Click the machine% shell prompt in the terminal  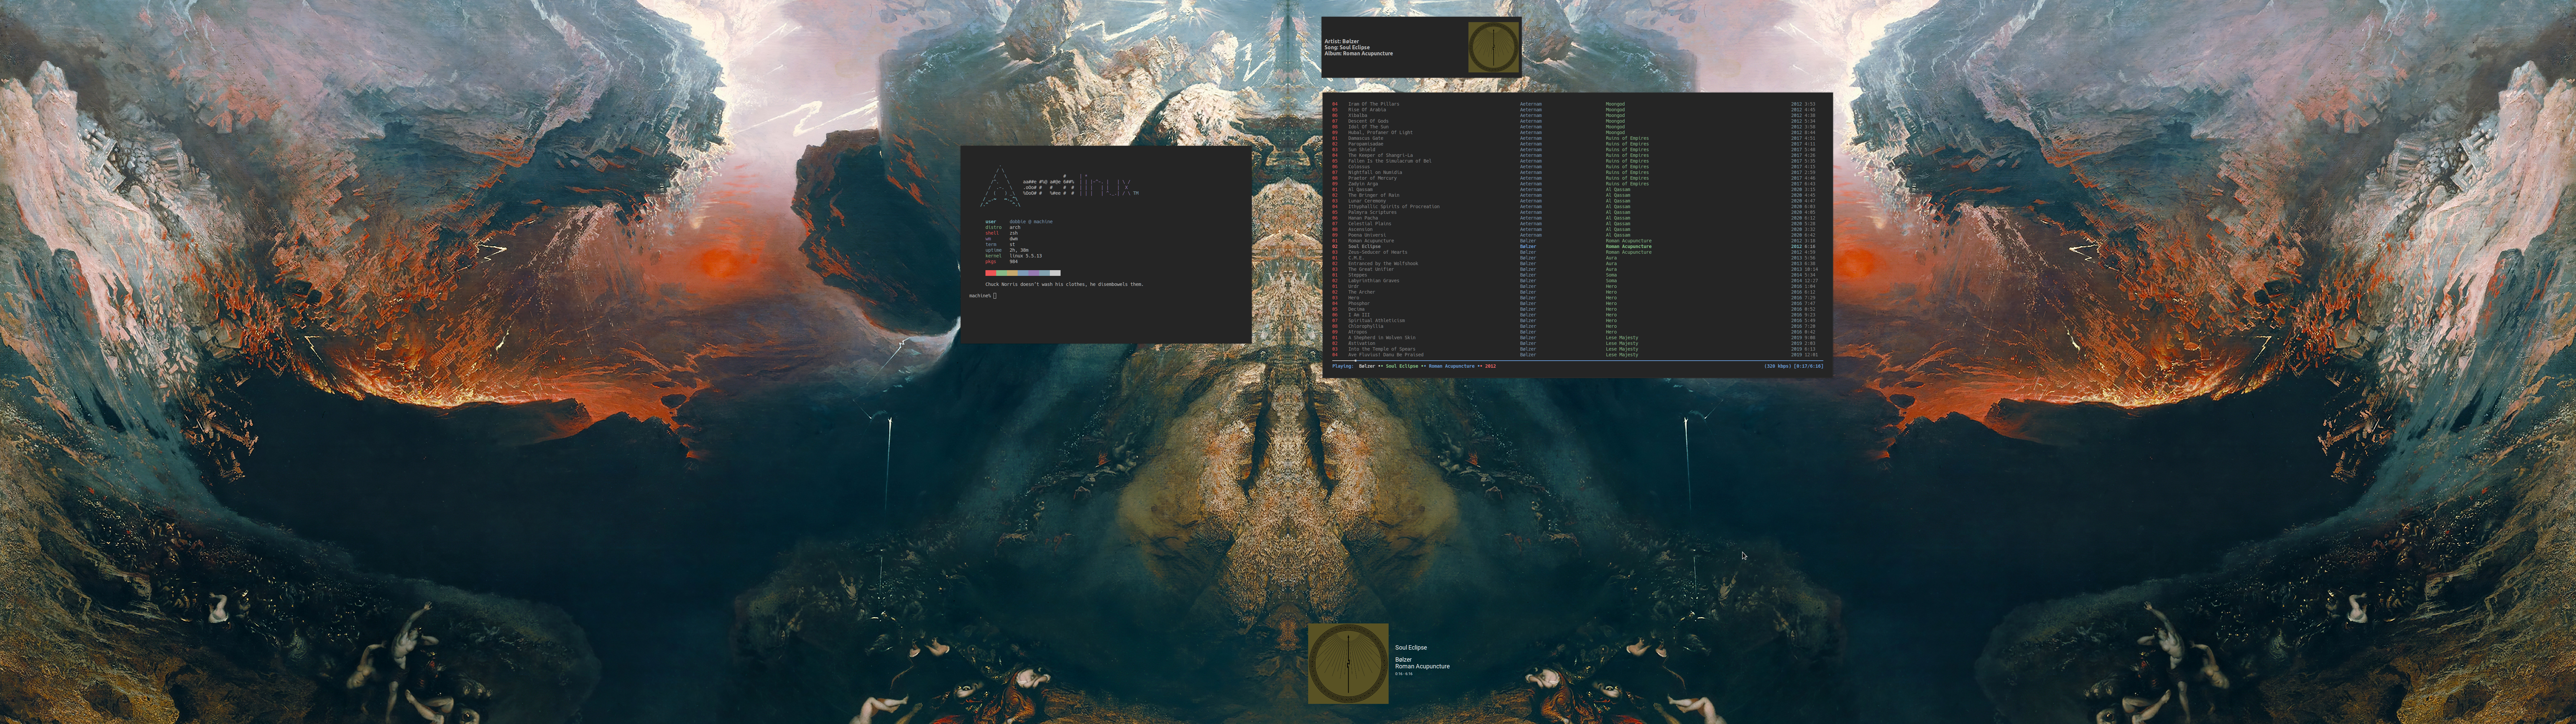[980, 296]
